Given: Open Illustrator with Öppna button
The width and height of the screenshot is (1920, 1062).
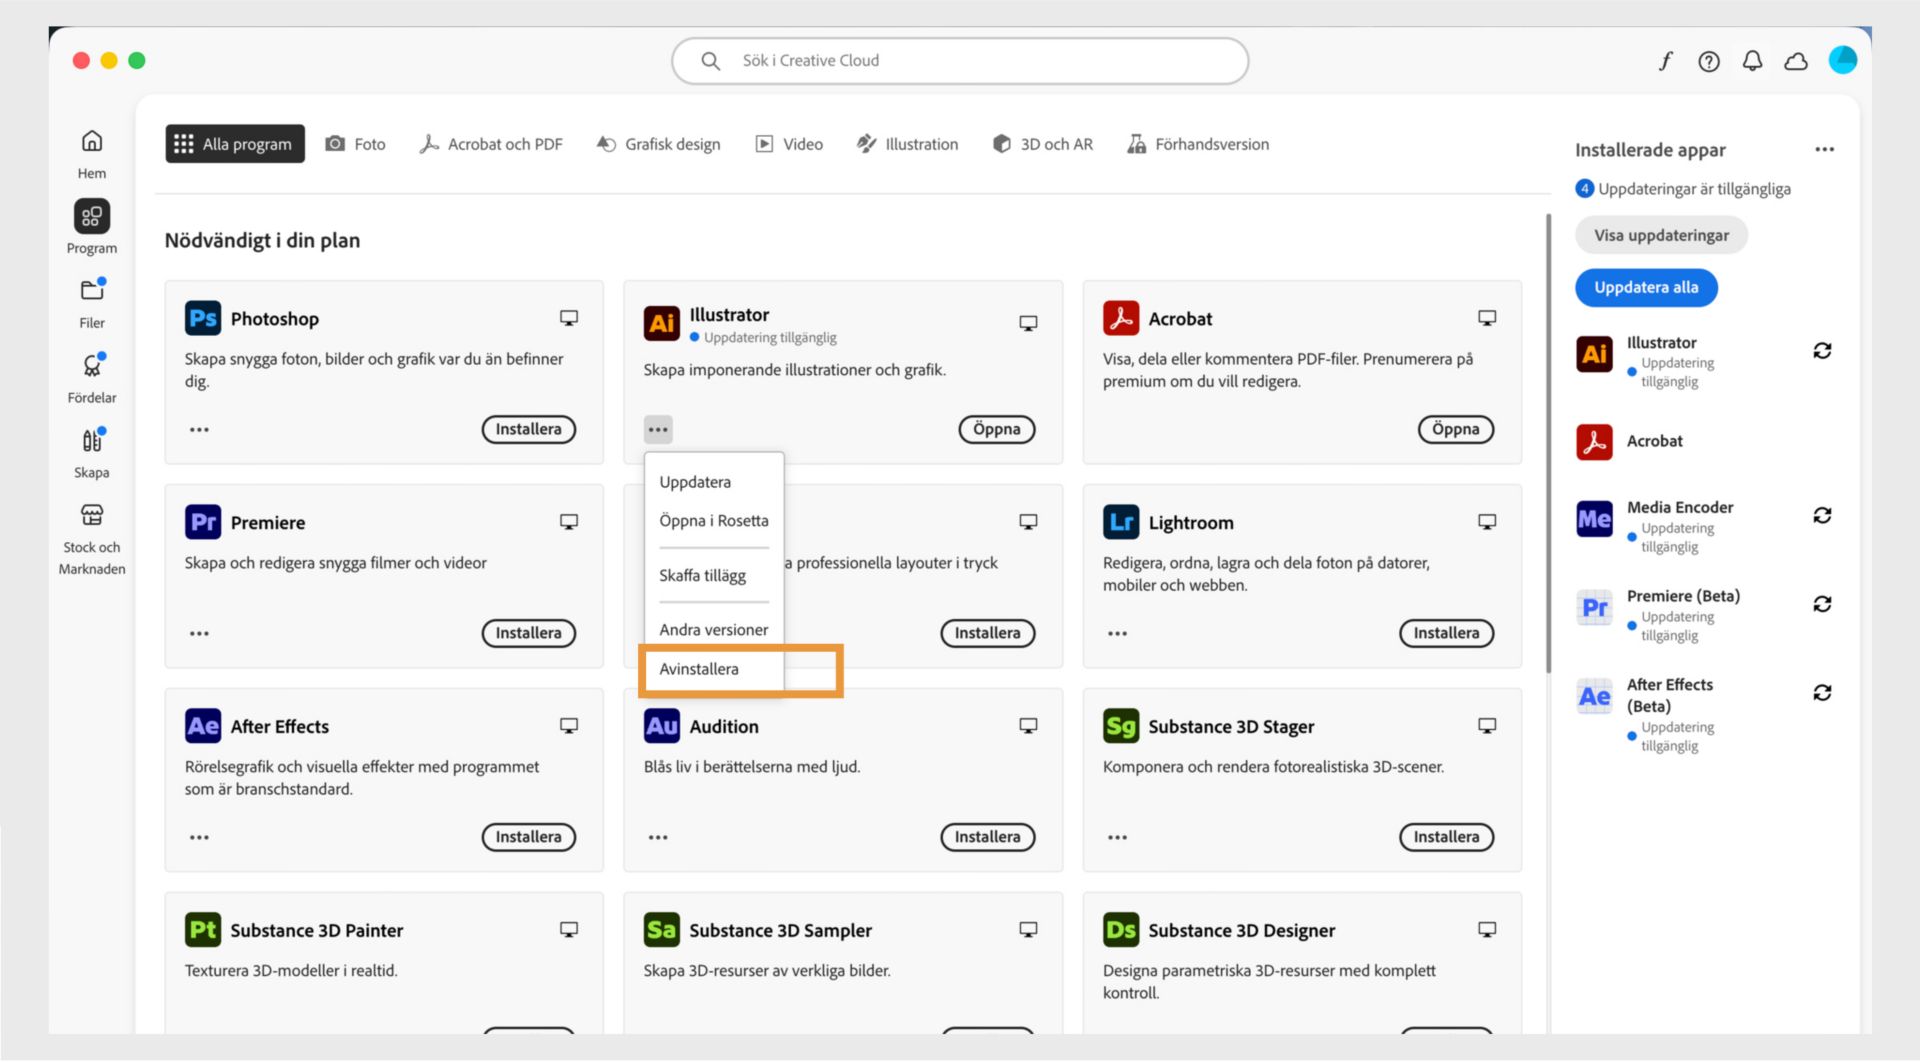Looking at the screenshot, I should [997, 430].
